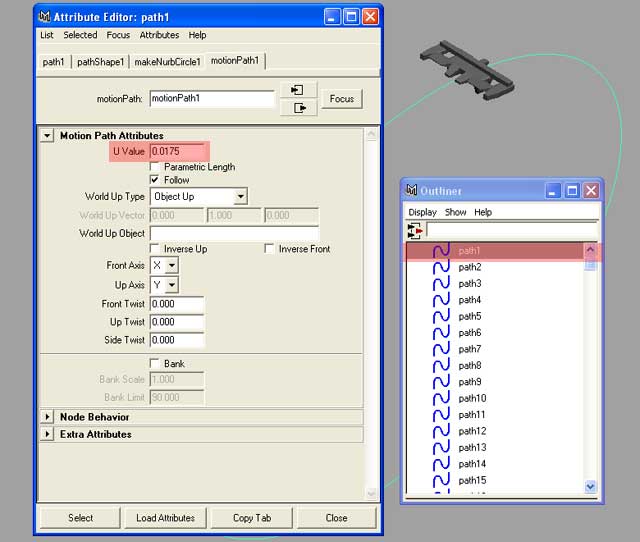This screenshot has width=640, height=542.
Task: Click the Front Twist value field
Action: (177, 304)
